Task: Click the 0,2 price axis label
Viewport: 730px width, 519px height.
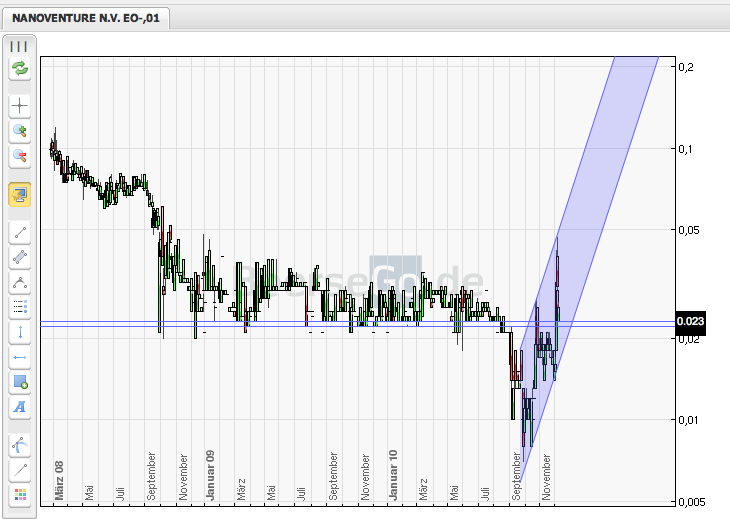Action: pos(686,67)
